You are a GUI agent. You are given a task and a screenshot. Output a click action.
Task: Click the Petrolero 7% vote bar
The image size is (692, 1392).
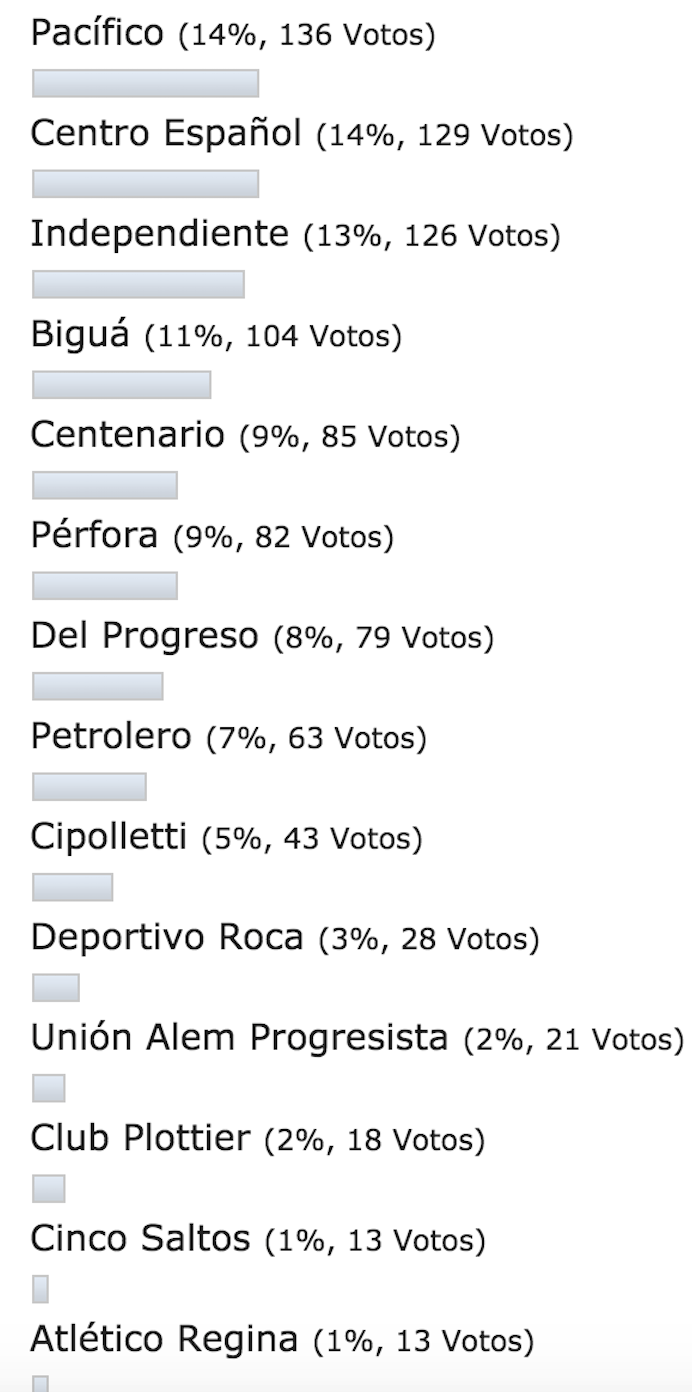(x=89, y=787)
